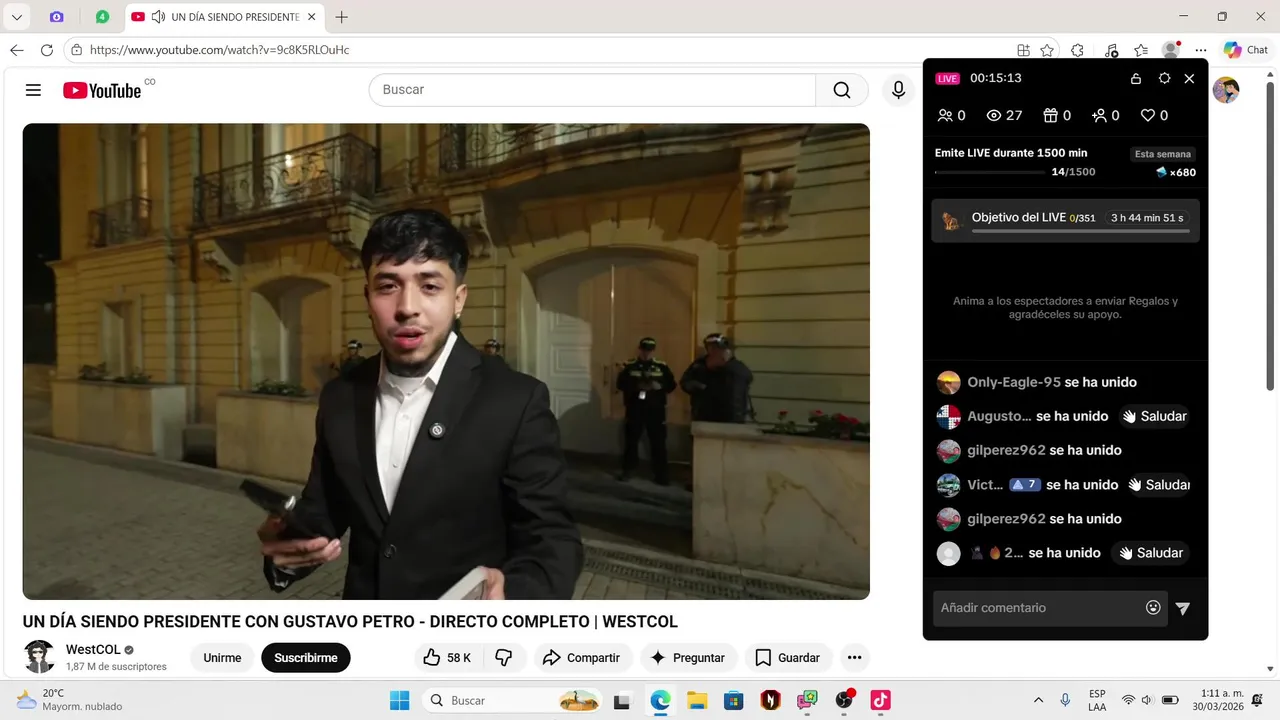The image size is (1280, 720).
Task: Click the video player frame
Action: (446, 361)
